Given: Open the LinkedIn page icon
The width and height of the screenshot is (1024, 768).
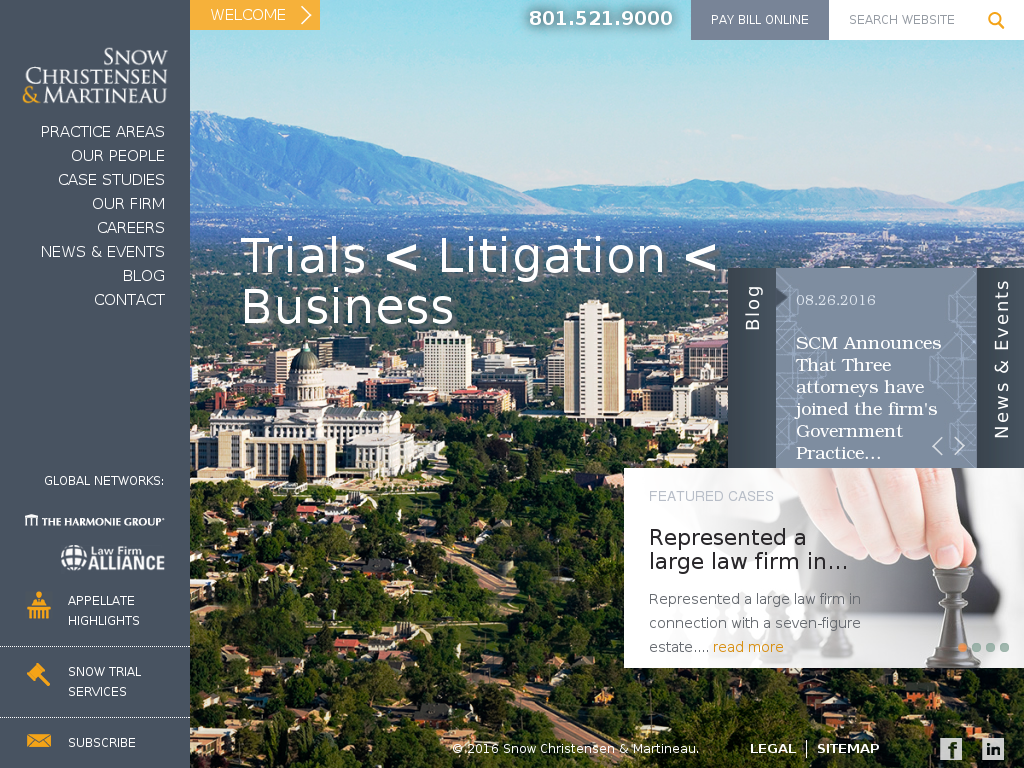Looking at the screenshot, I should click(x=993, y=748).
